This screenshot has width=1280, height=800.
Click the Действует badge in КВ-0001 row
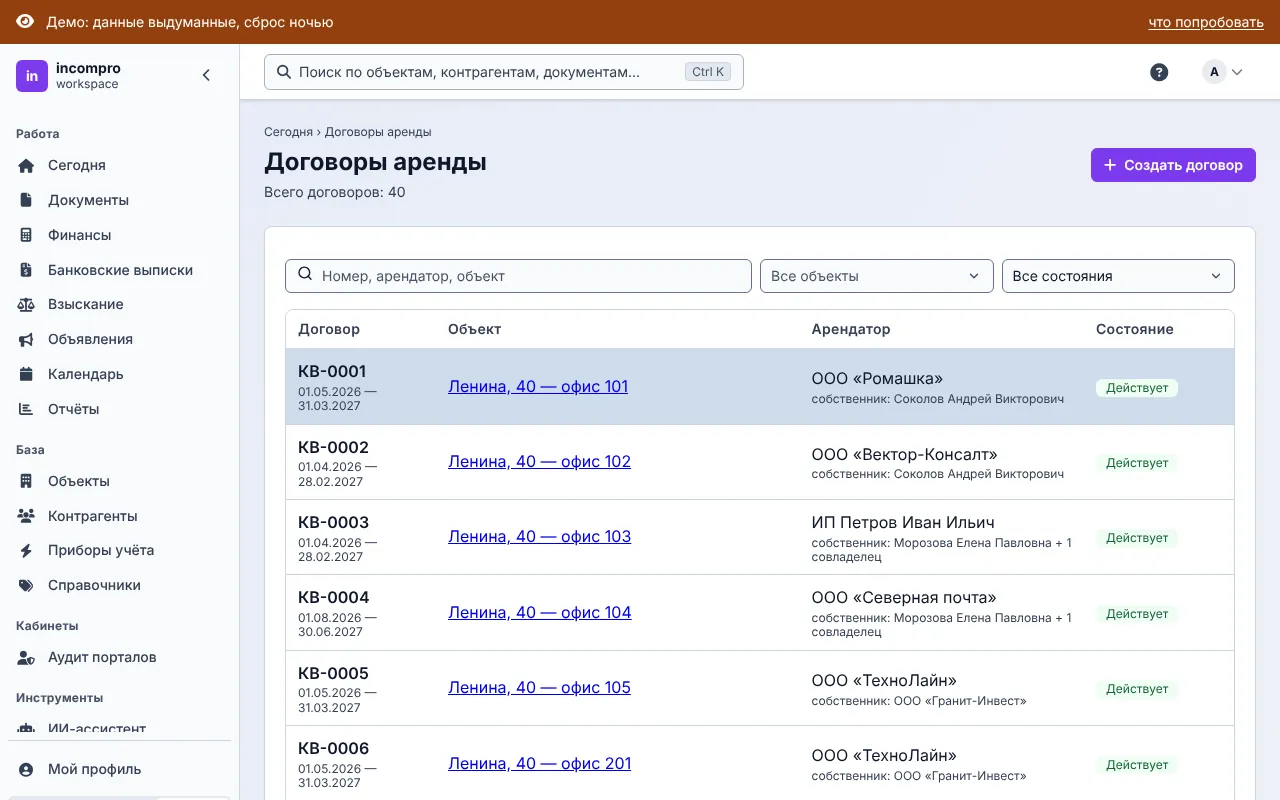click(1137, 388)
